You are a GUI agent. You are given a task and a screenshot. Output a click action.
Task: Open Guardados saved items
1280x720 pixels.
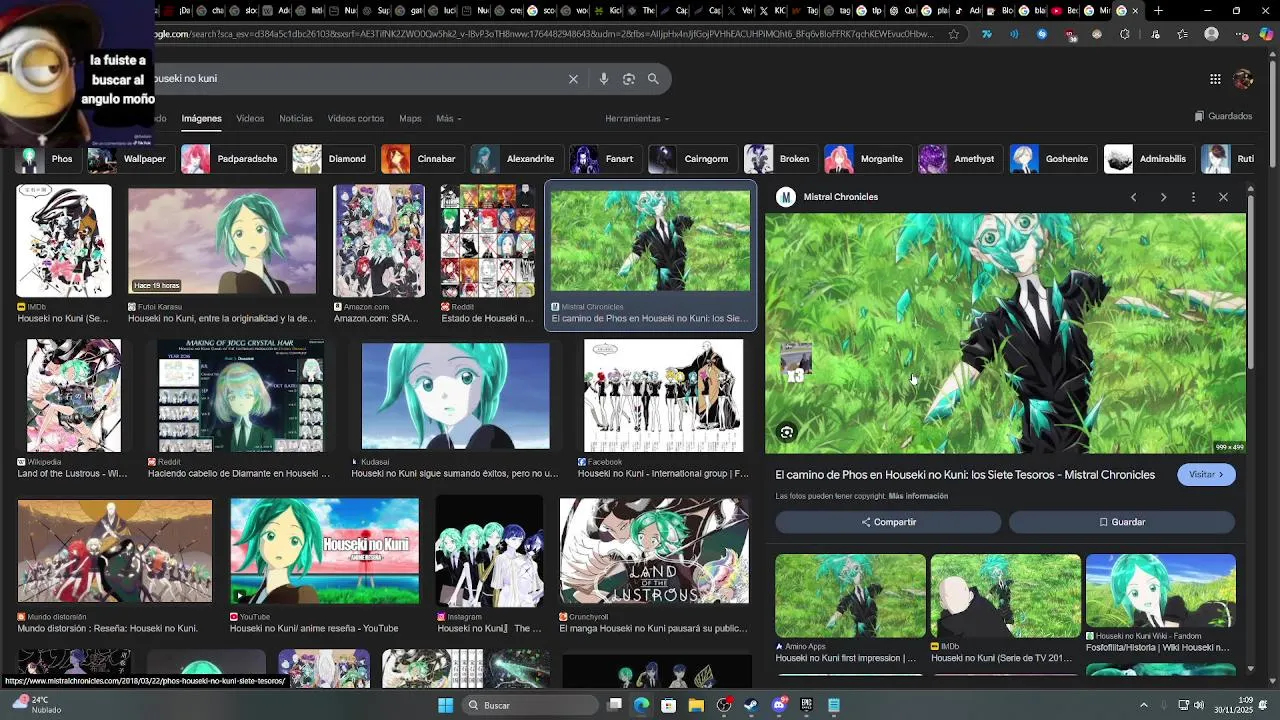1223,116
